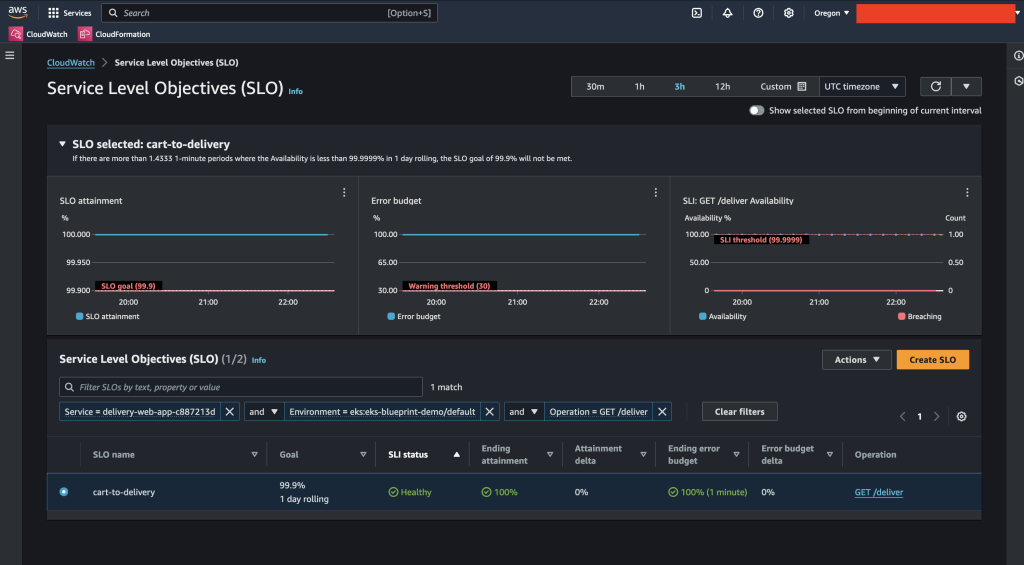The image size is (1024, 565).
Task: Open the info panel icon on right edge
Action: (x=1018, y=56)
